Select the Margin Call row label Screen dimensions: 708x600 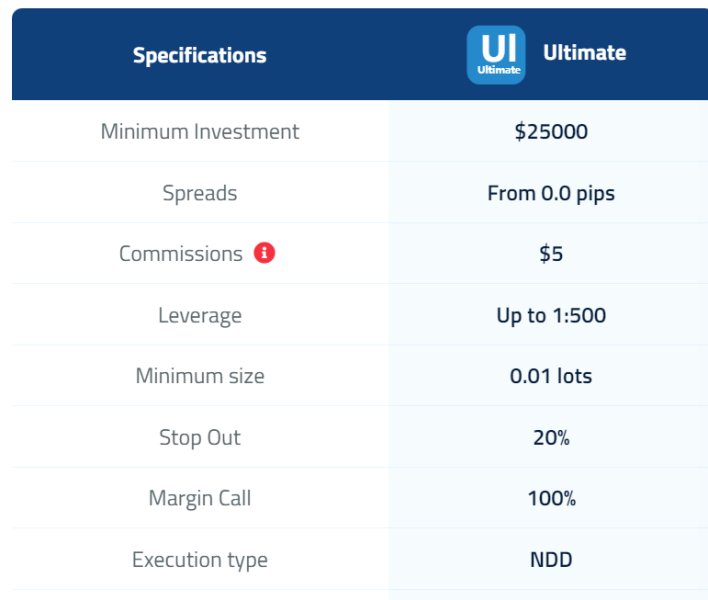click(x=200, y=499)
